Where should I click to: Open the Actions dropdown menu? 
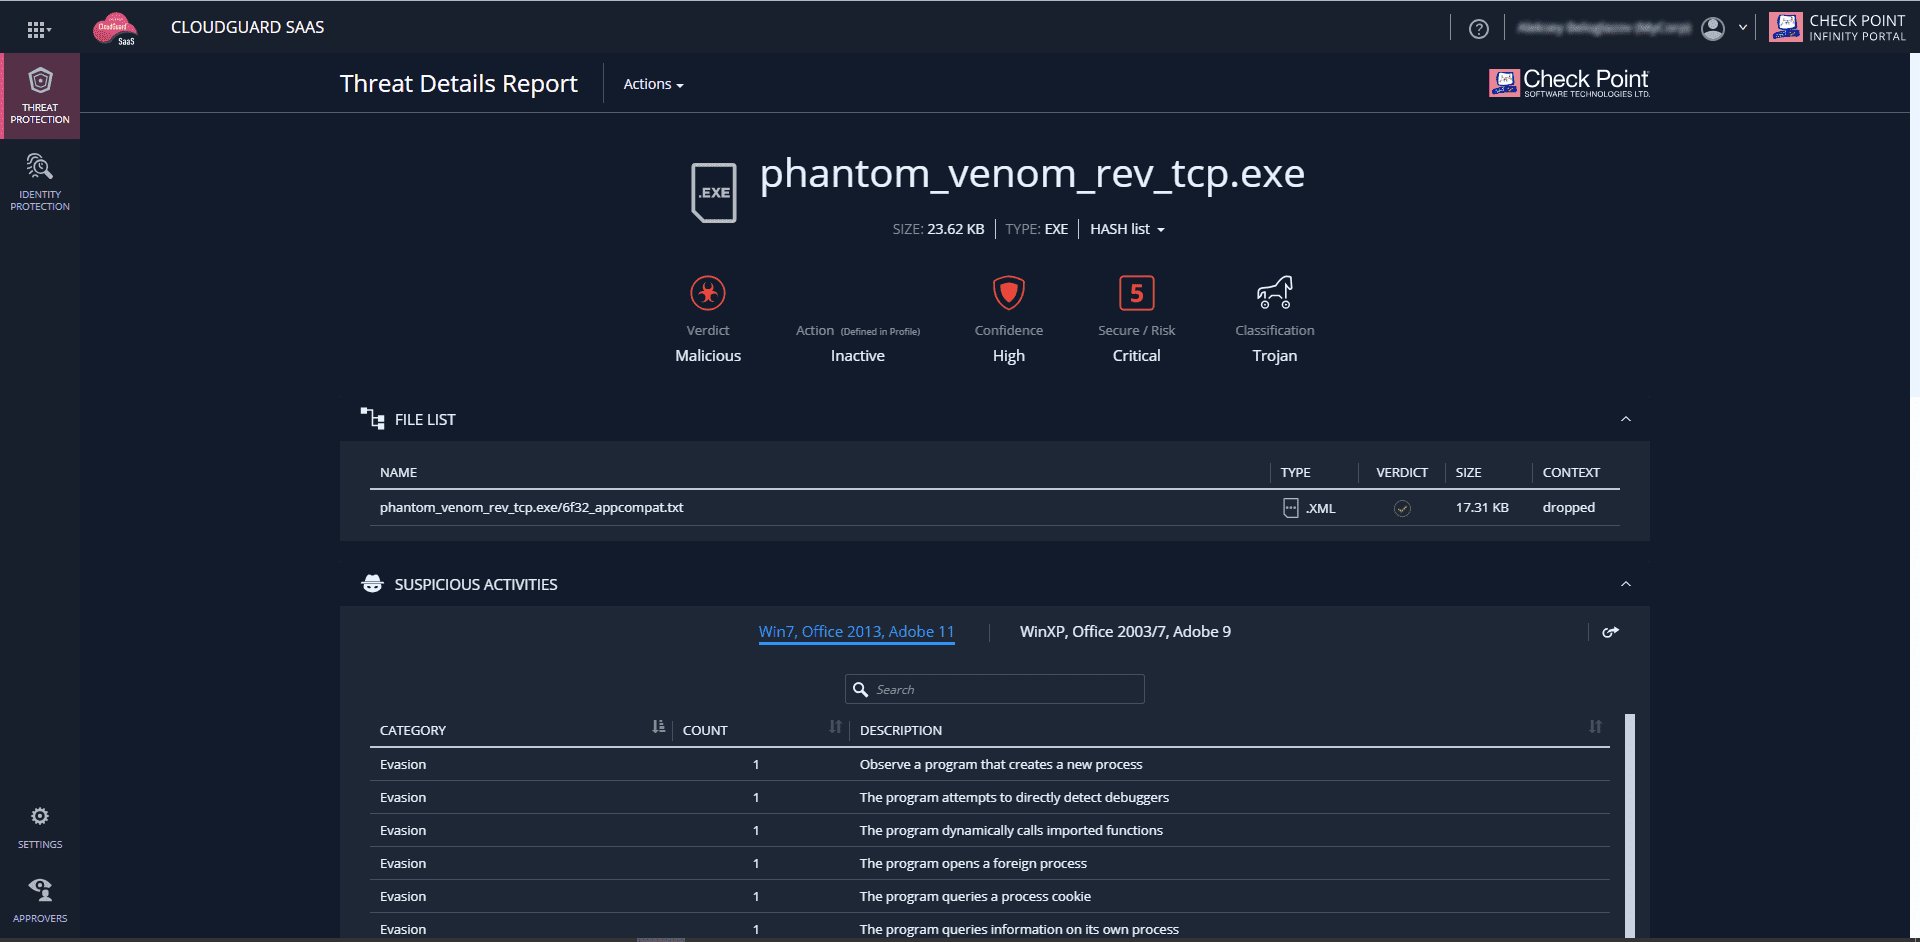pyautogui.click(x=653, y=84)
